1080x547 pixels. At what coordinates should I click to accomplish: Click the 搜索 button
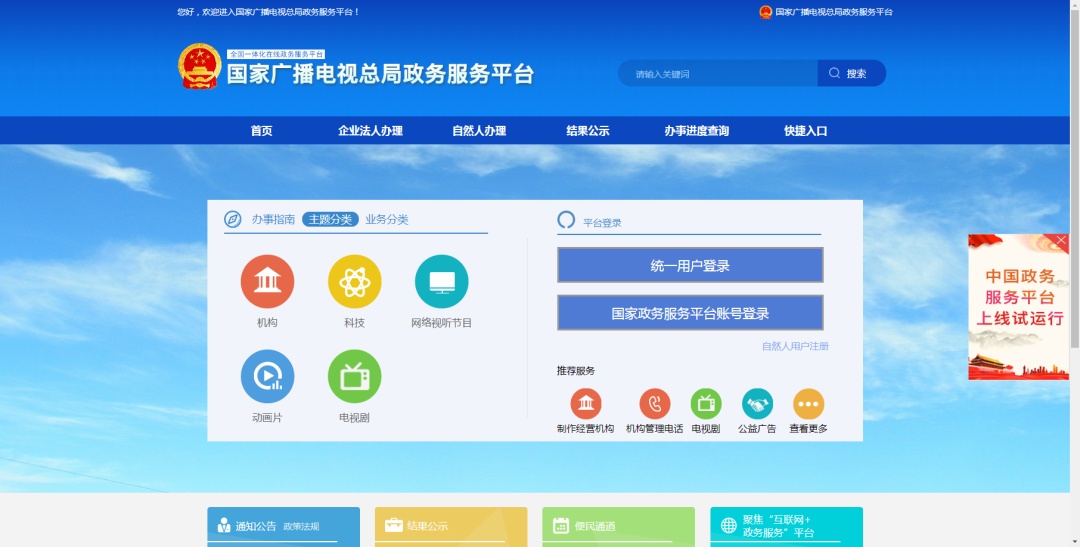point(851,73)
